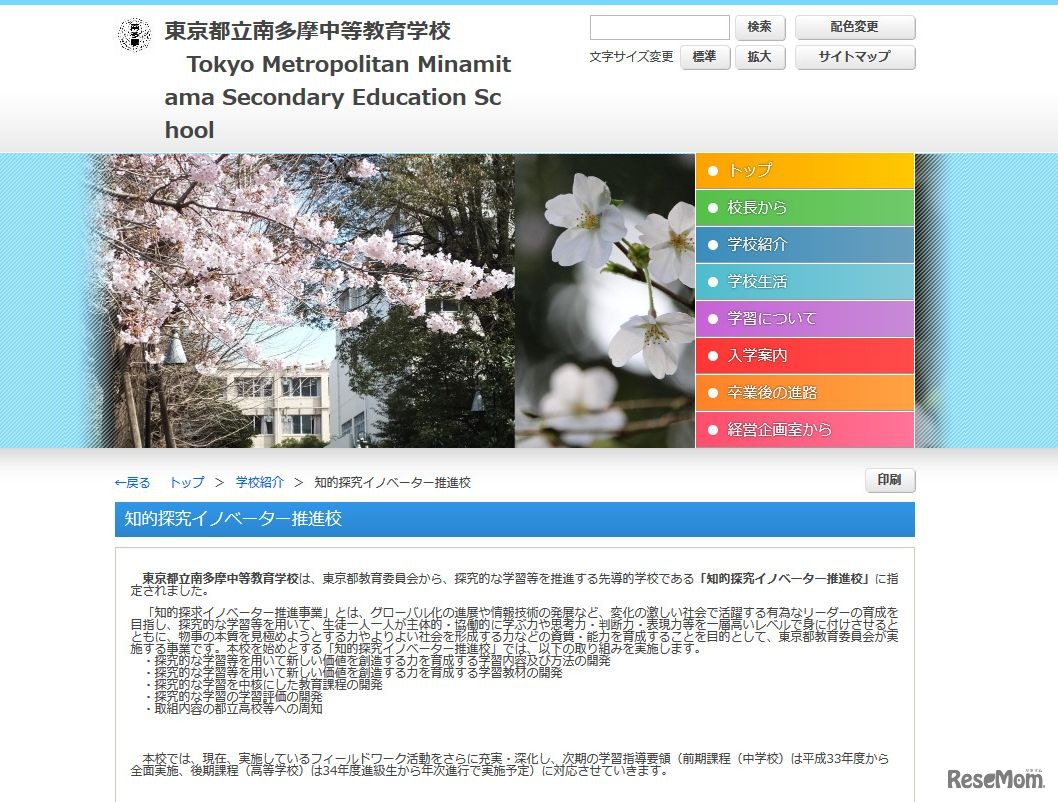Click the school crest logo icon
The height and width of the screenshot is (802, 1058).
click(133, 33)
